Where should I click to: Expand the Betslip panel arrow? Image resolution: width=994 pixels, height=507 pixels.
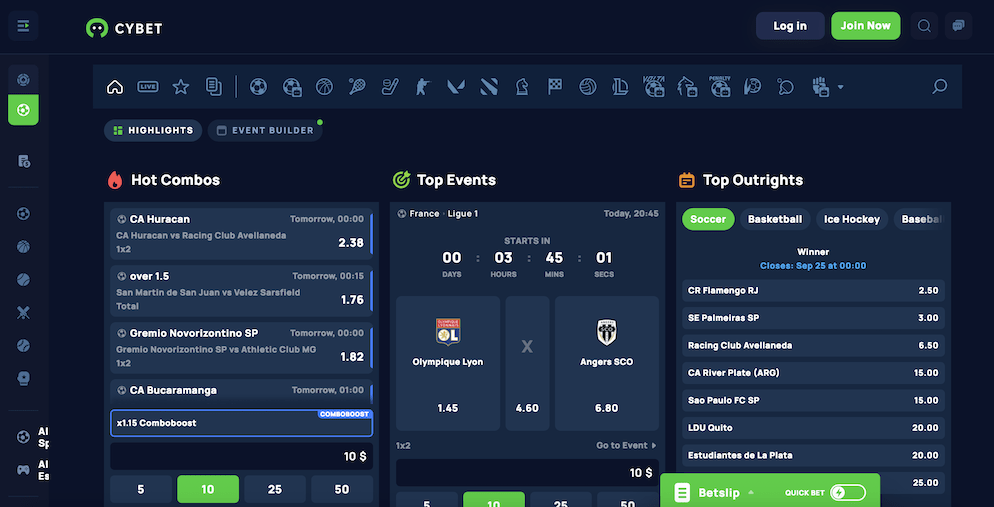(751, 492)
